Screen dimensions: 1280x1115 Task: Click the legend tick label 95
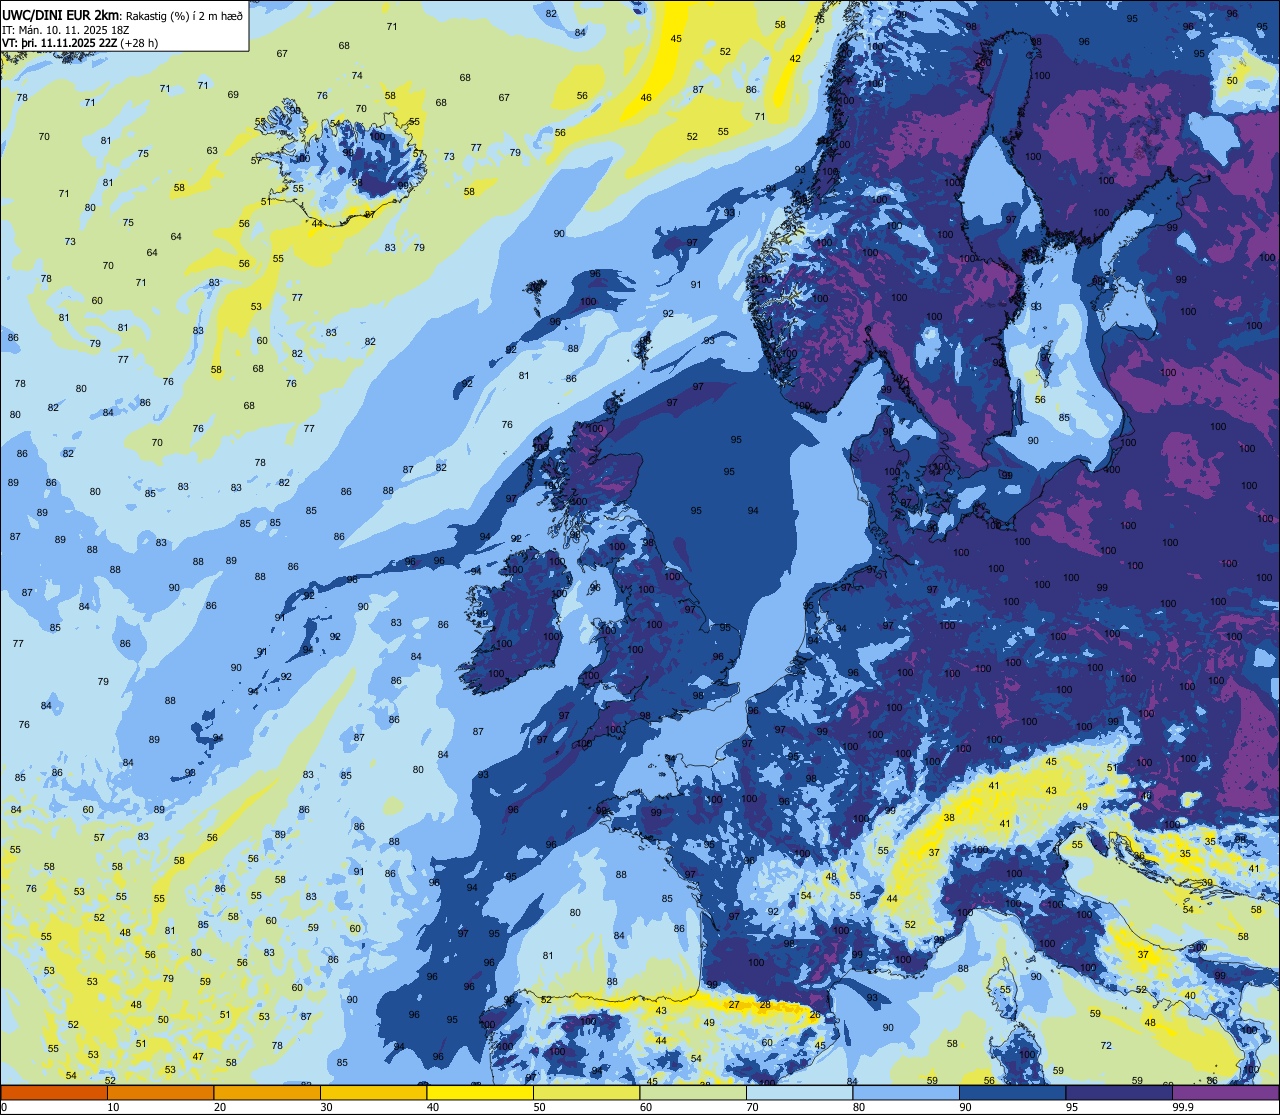click(1072, 1107)
